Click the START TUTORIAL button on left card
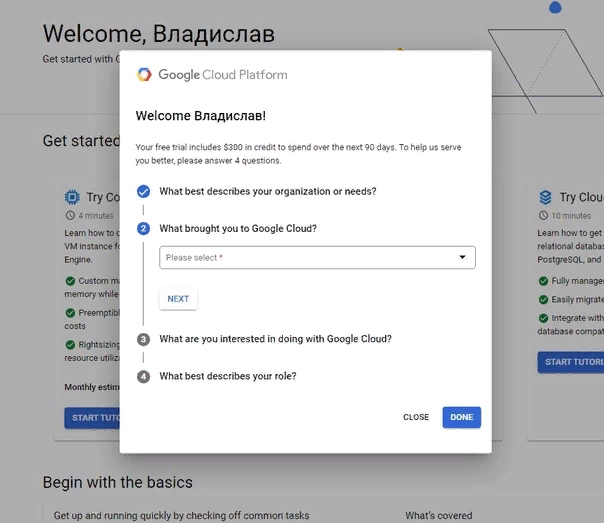Screen dimensions: 604x523 (92, 418)
